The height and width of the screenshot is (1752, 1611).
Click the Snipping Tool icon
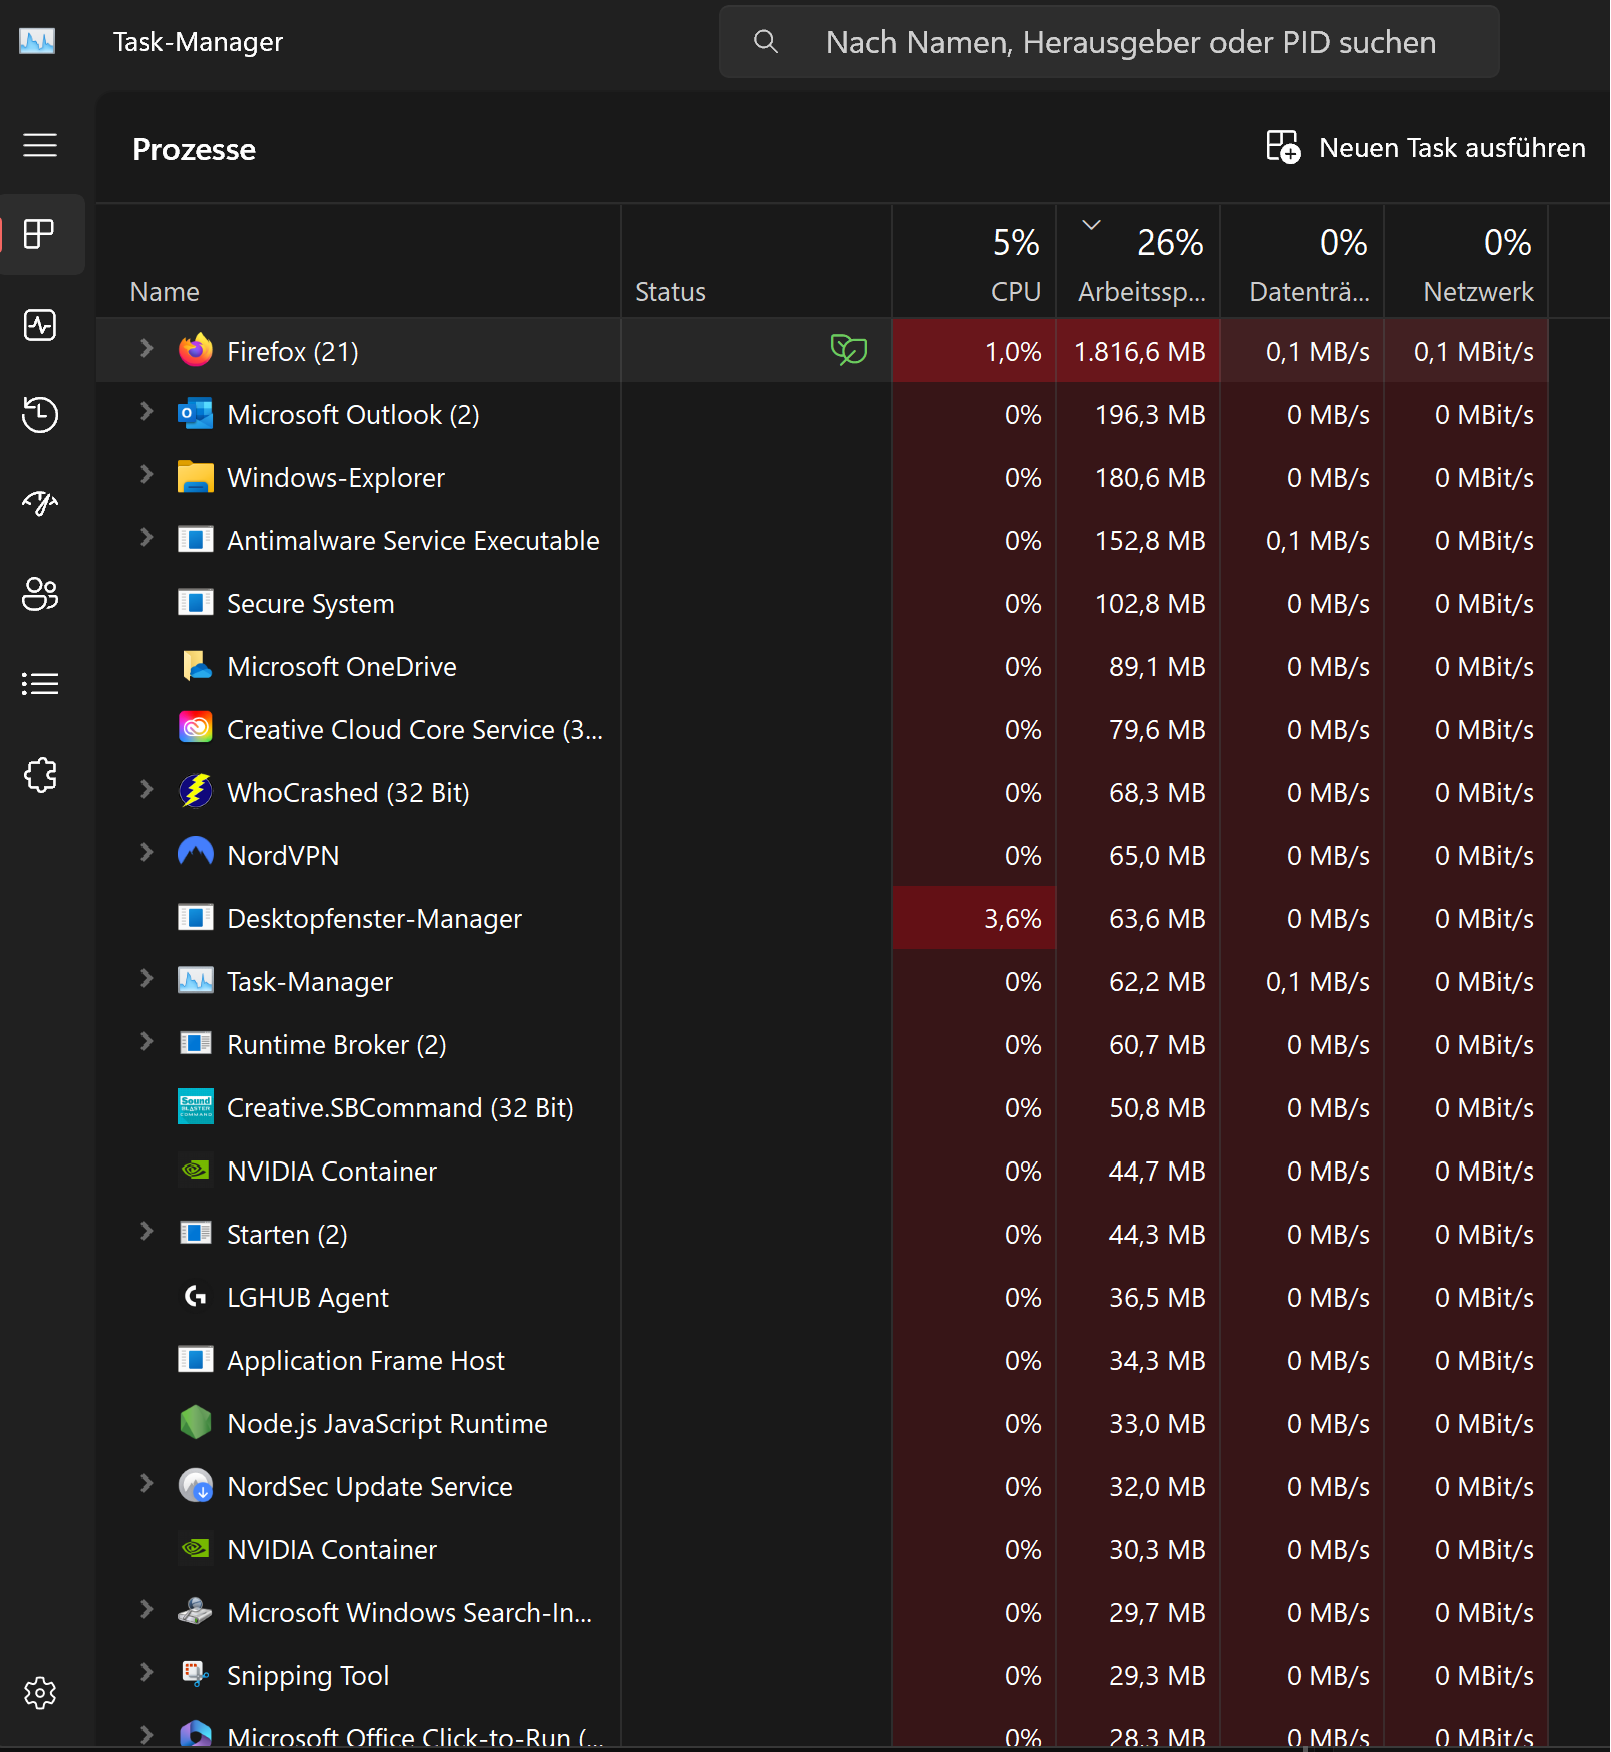point(196,1674)
